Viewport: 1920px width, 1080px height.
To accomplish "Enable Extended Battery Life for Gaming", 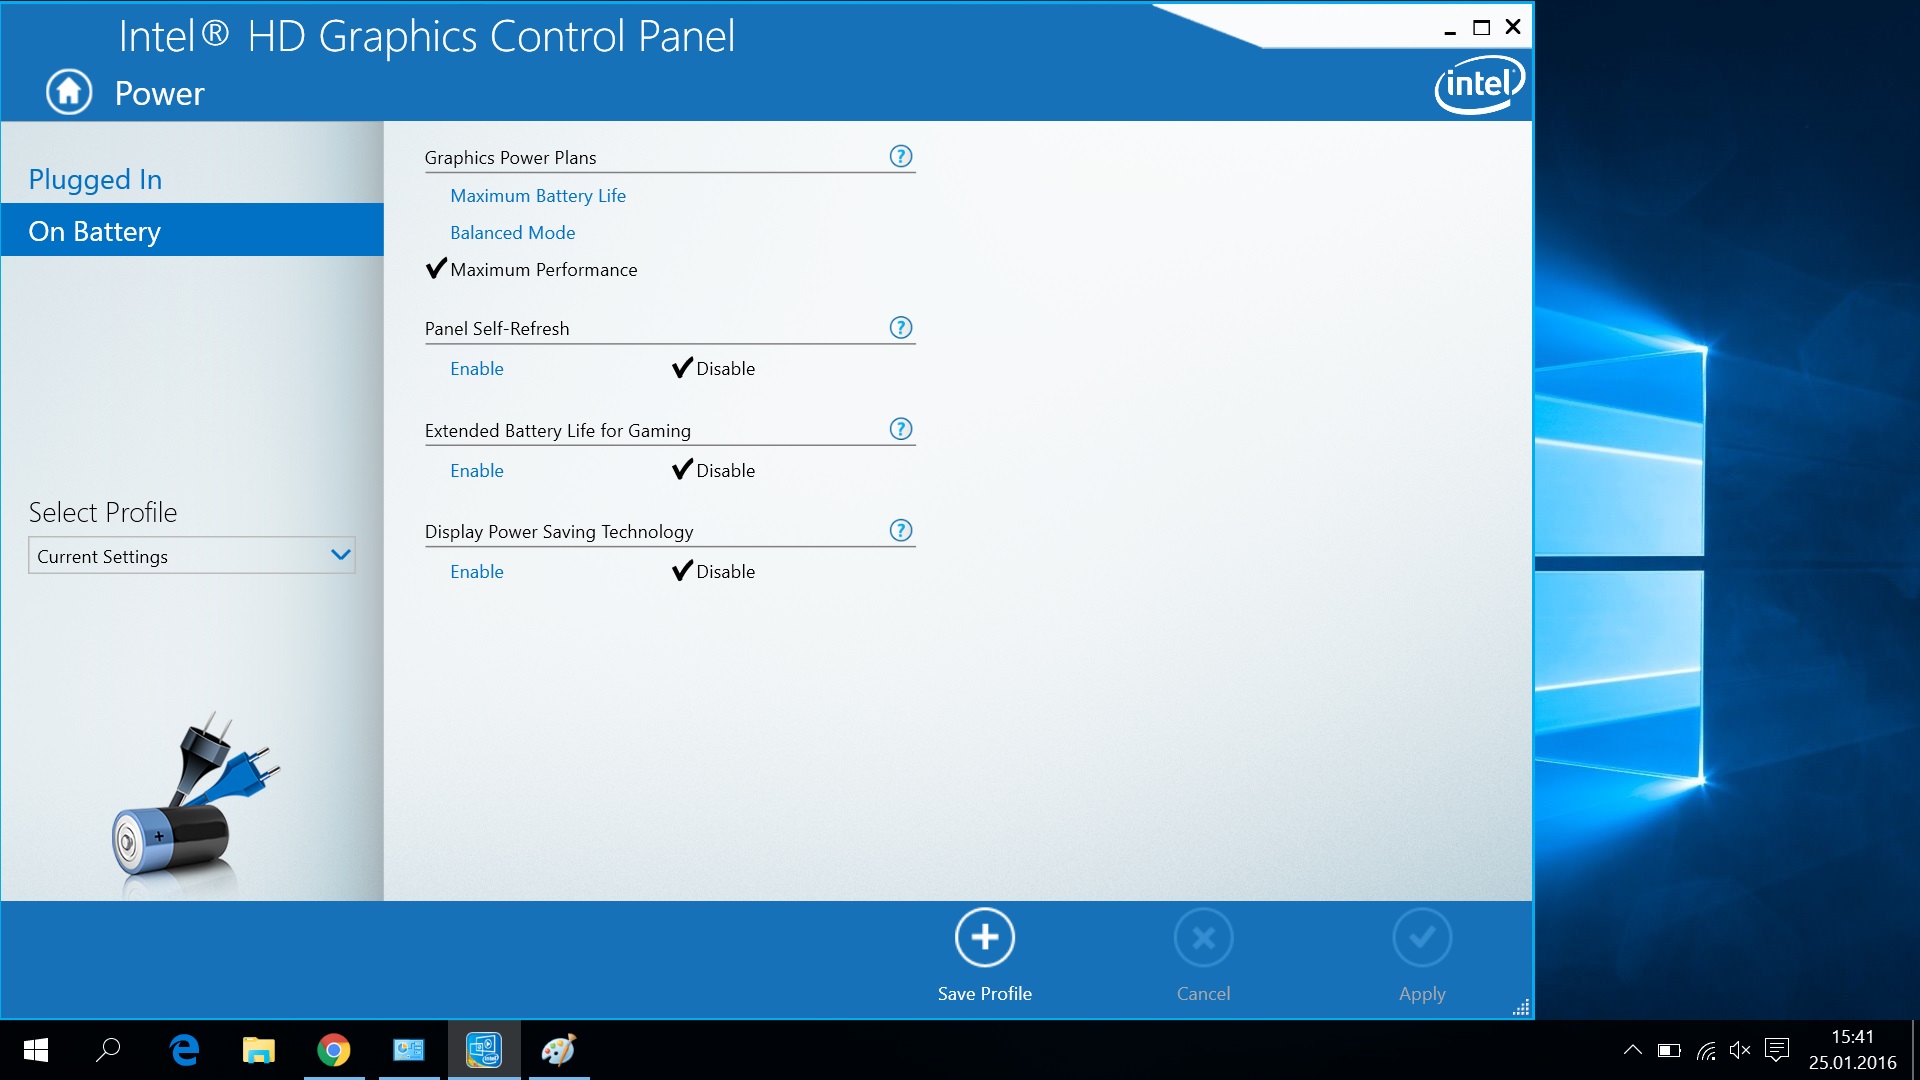I will 477,471.
